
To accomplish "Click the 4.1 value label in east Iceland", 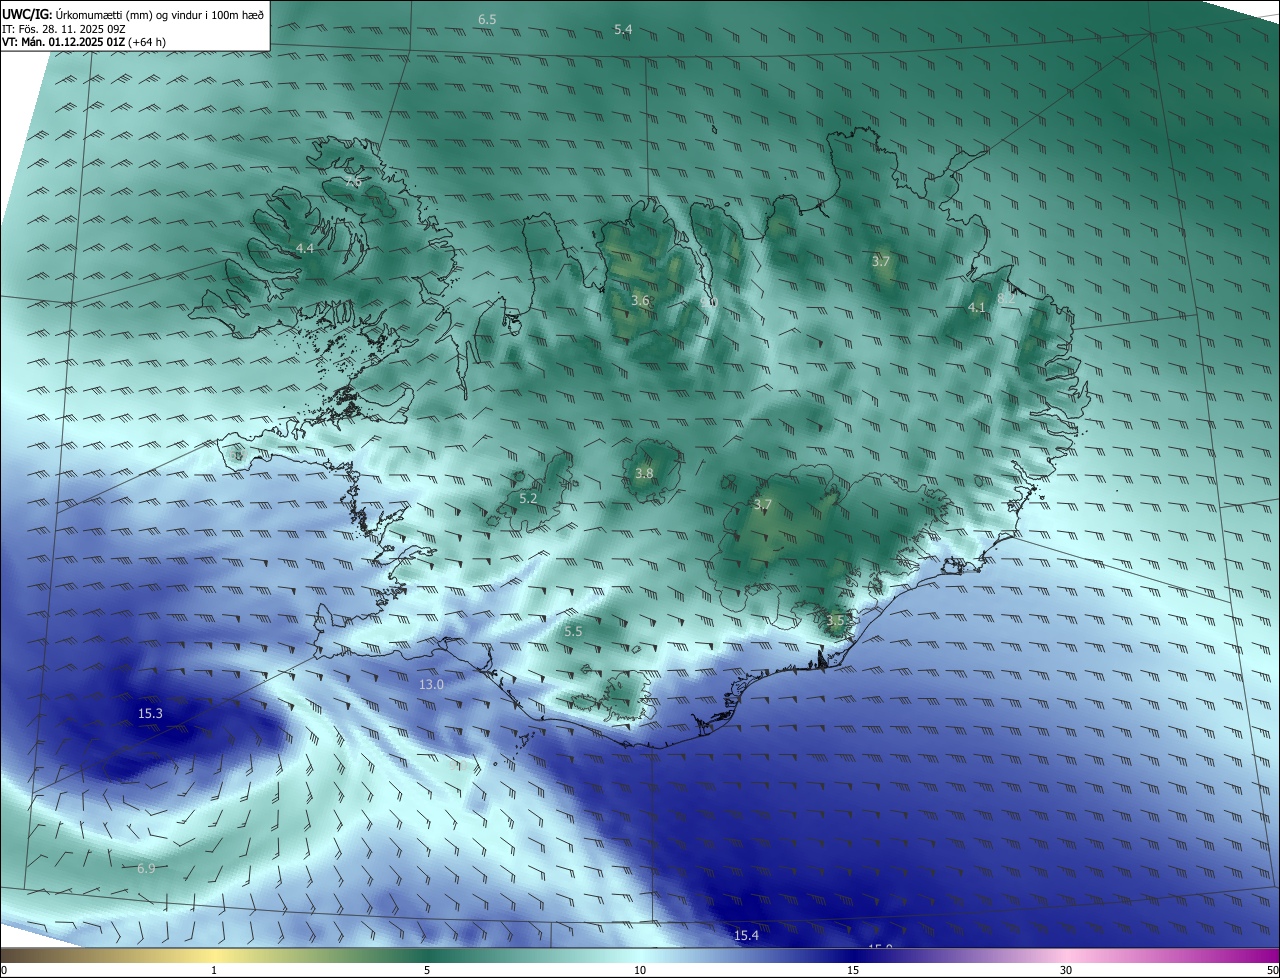I will (977, 307).
